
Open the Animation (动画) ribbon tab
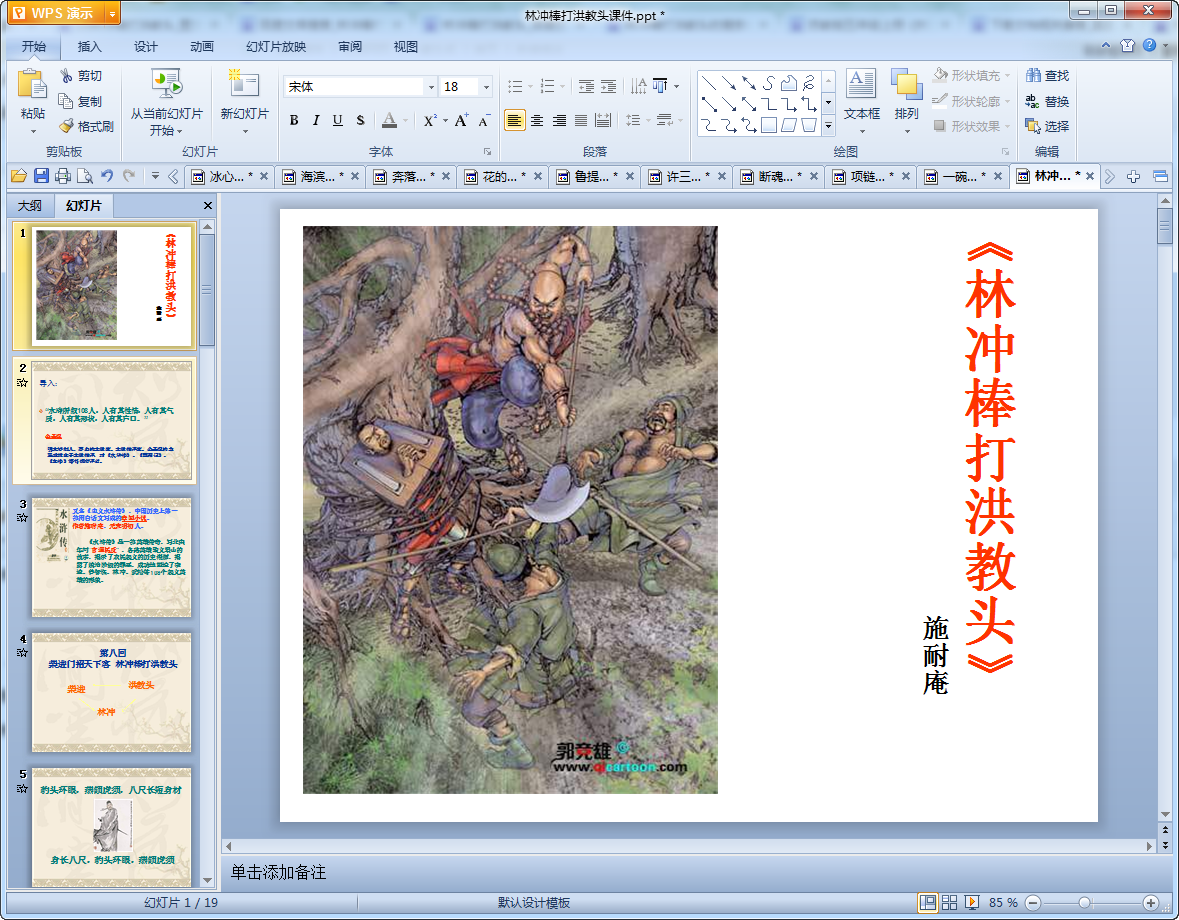(202, 47)
